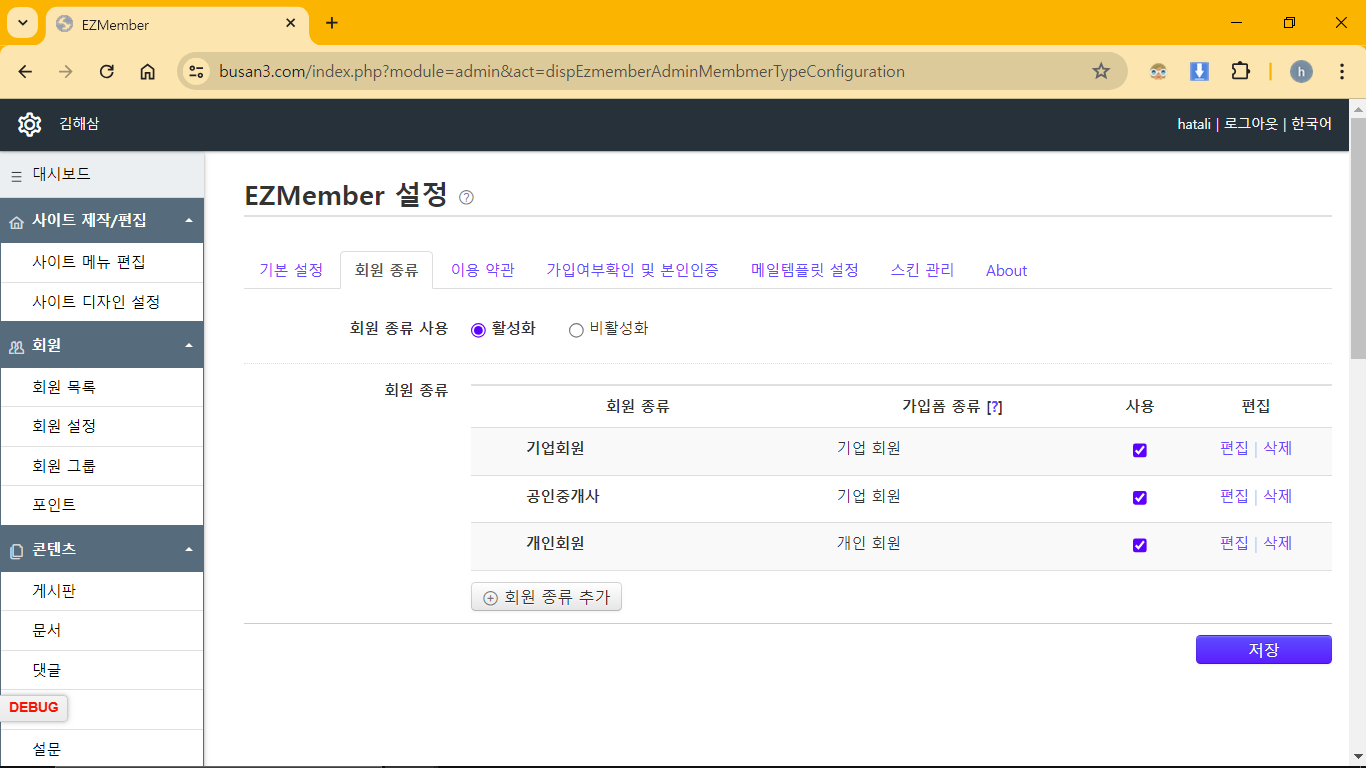Image resolution: width=1366 pixels, height=768 pixels.
Task: Click the 저장 save button
Action: [1264, 649]
